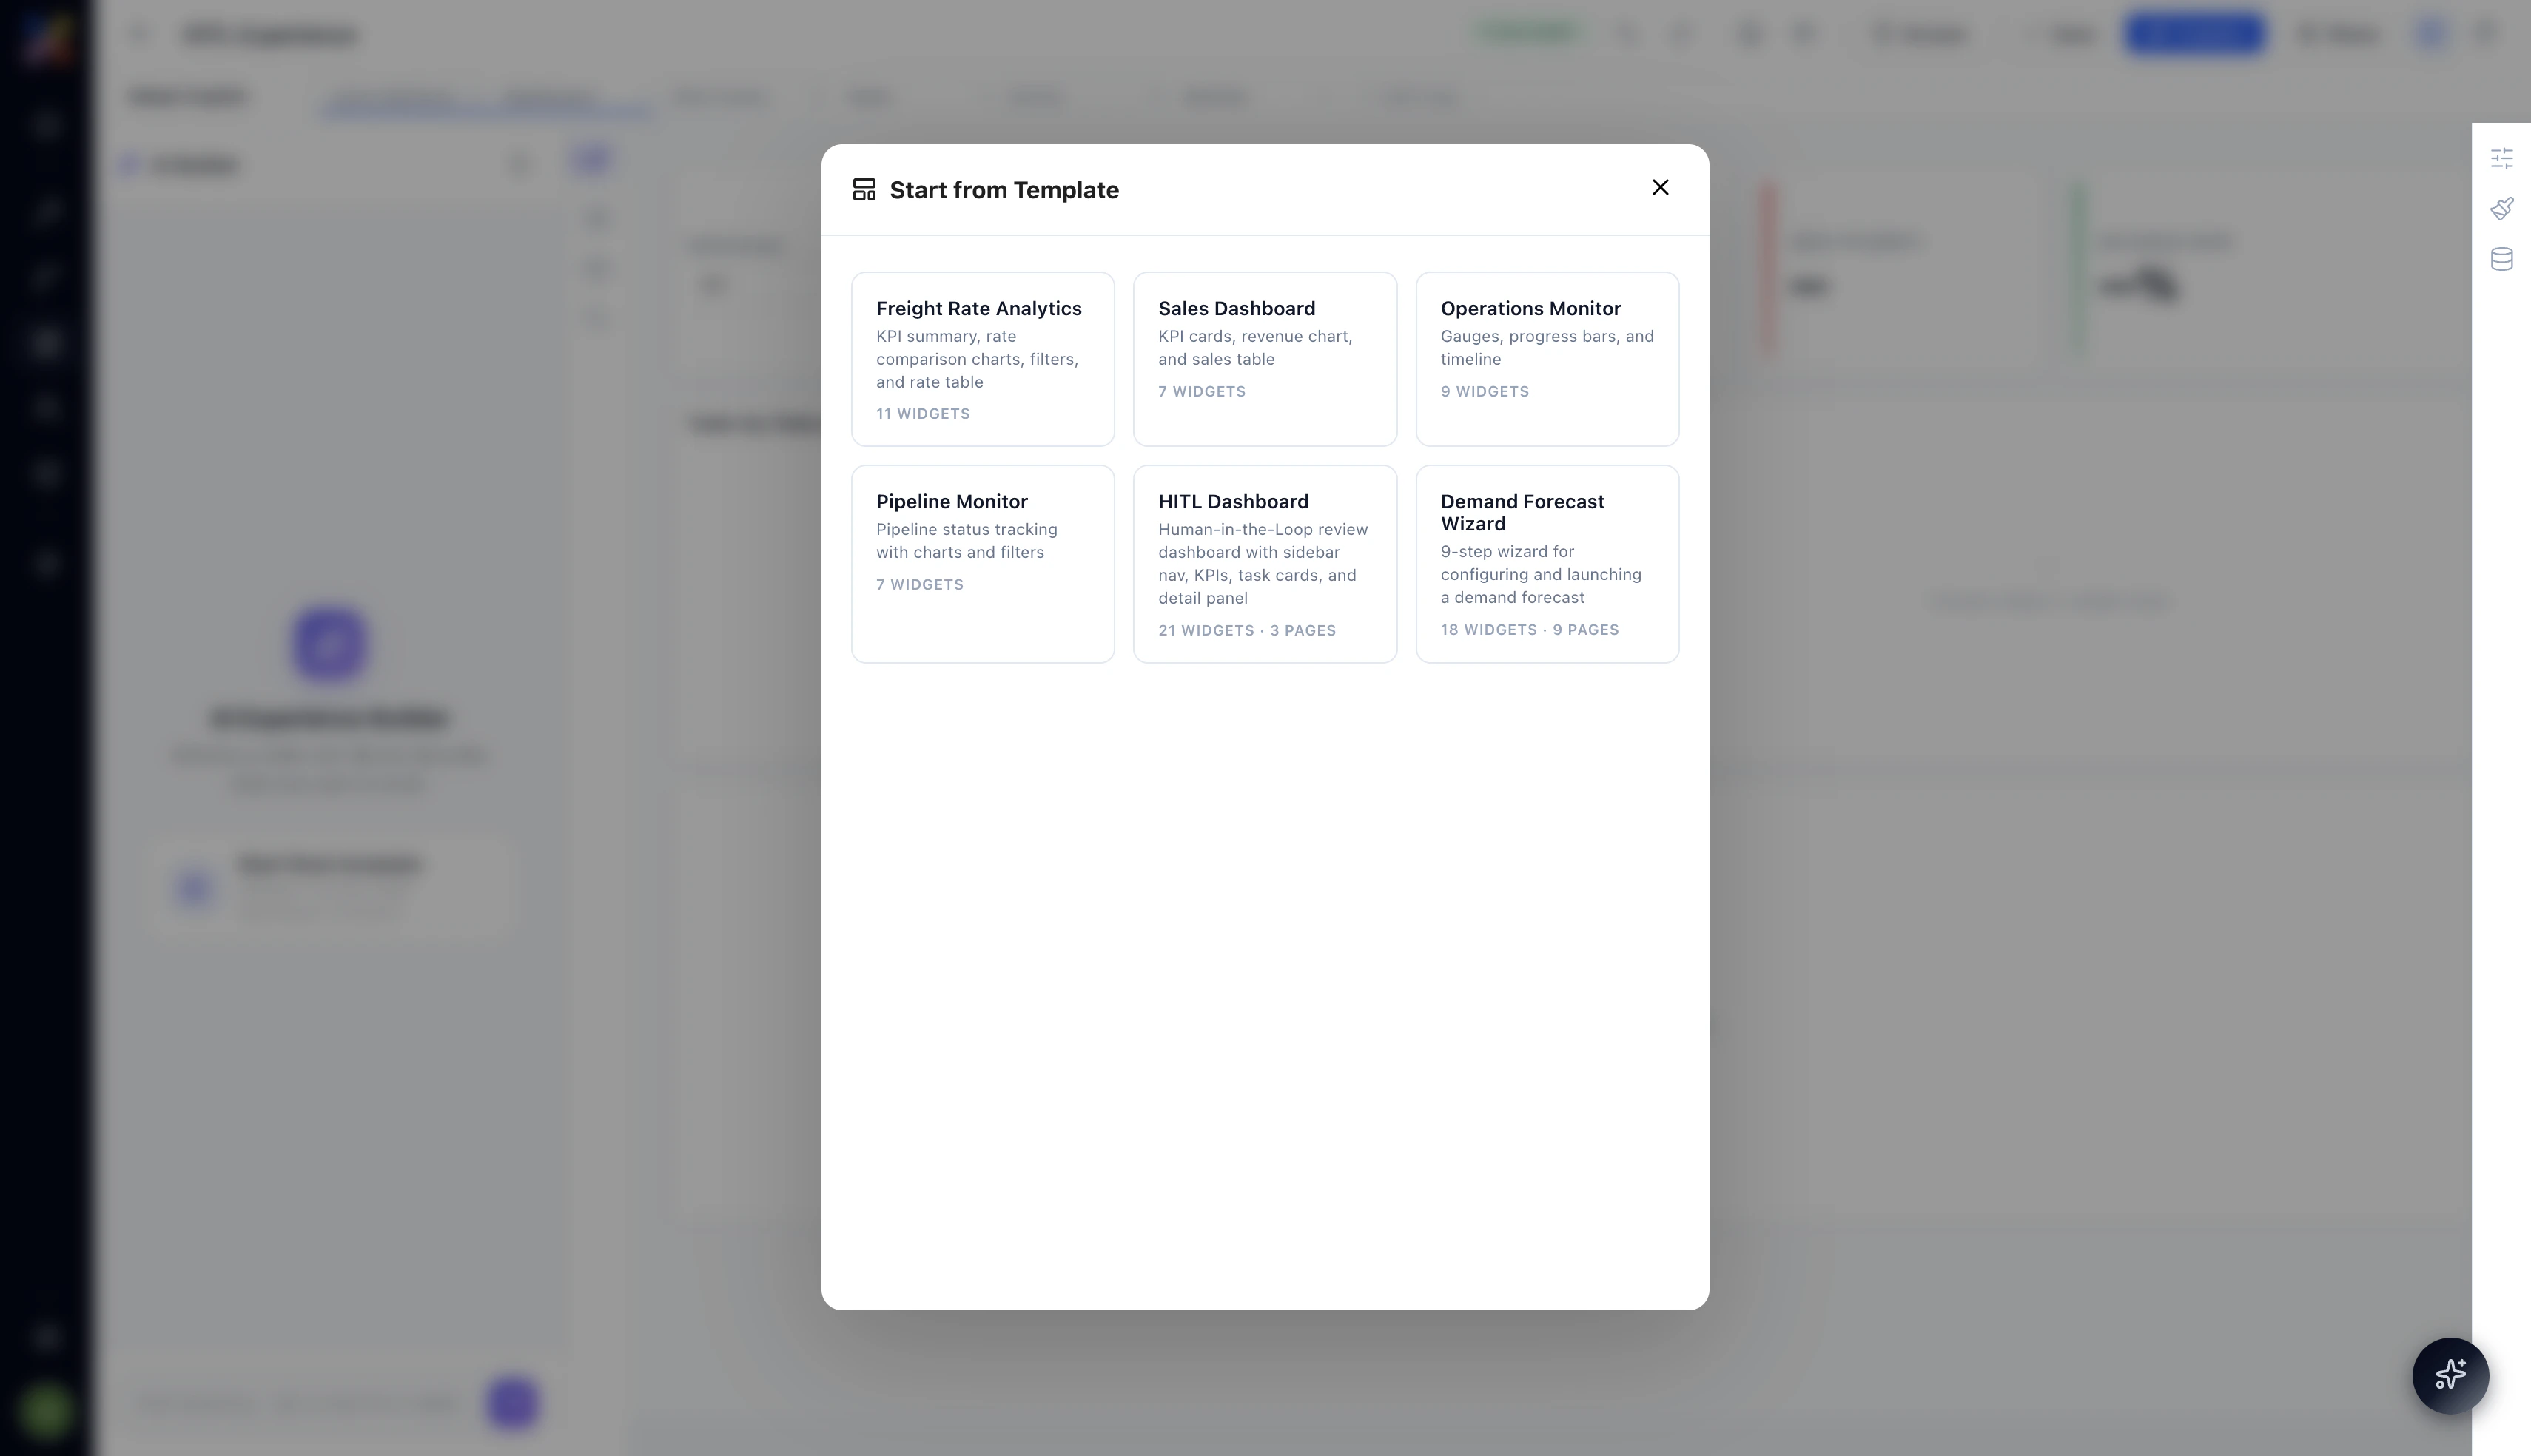Select the Freight Rate Analytics template

[x=982, y=358]
